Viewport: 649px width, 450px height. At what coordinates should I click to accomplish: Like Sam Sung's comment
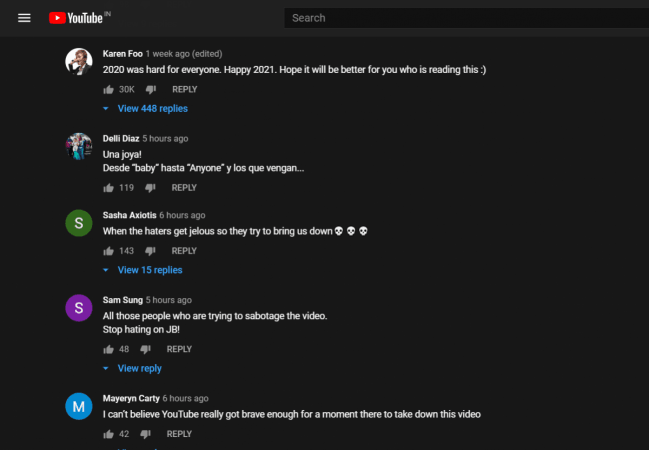[108, 349]
